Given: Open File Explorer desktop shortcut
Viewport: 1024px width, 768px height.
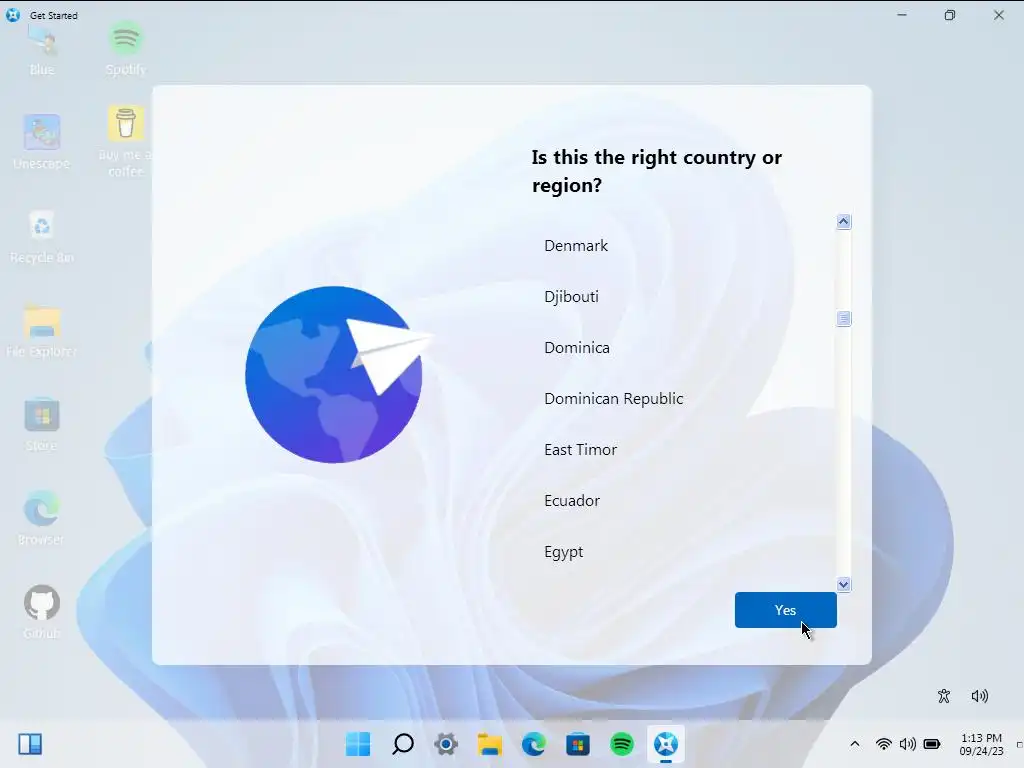Looking at the screenshot, I should coord(42,330).
